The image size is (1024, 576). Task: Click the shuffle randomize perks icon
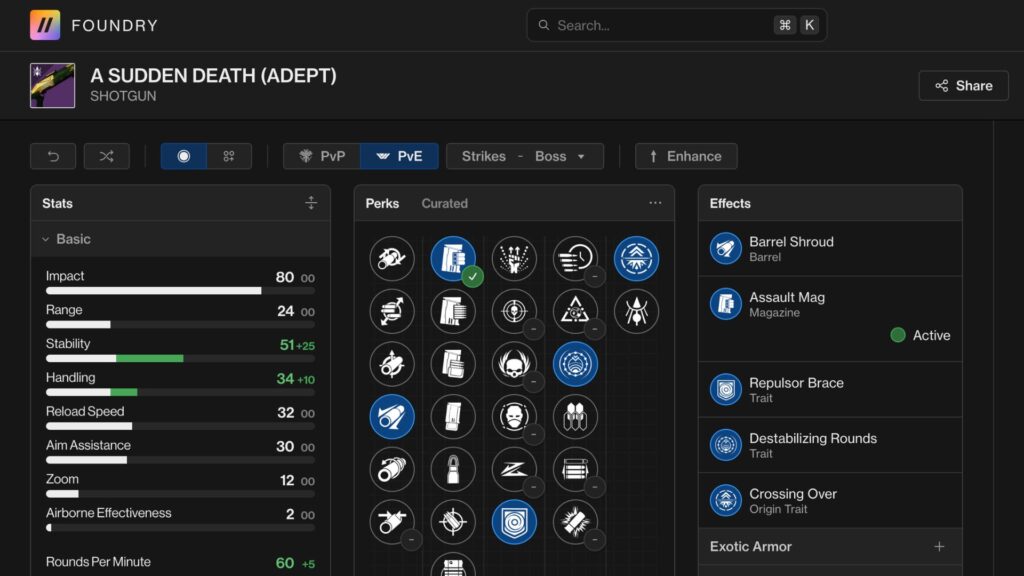(x=106, y=156)
